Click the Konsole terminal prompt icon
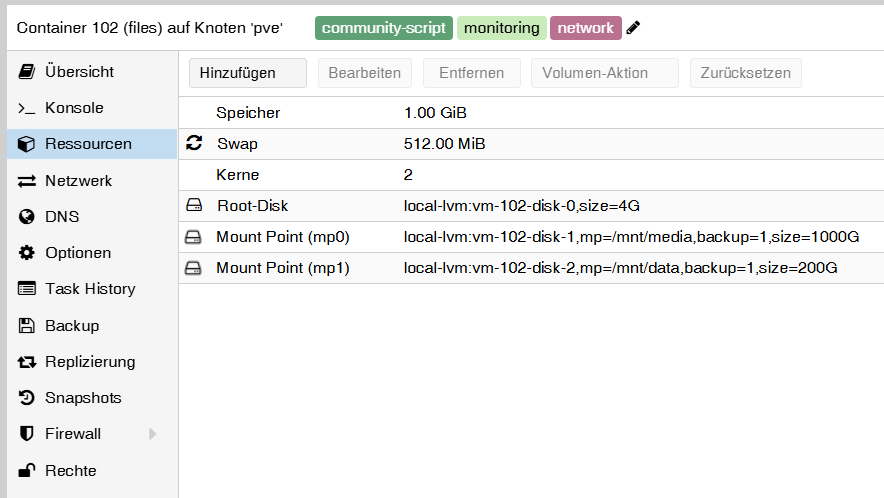 tap(27, 108)
